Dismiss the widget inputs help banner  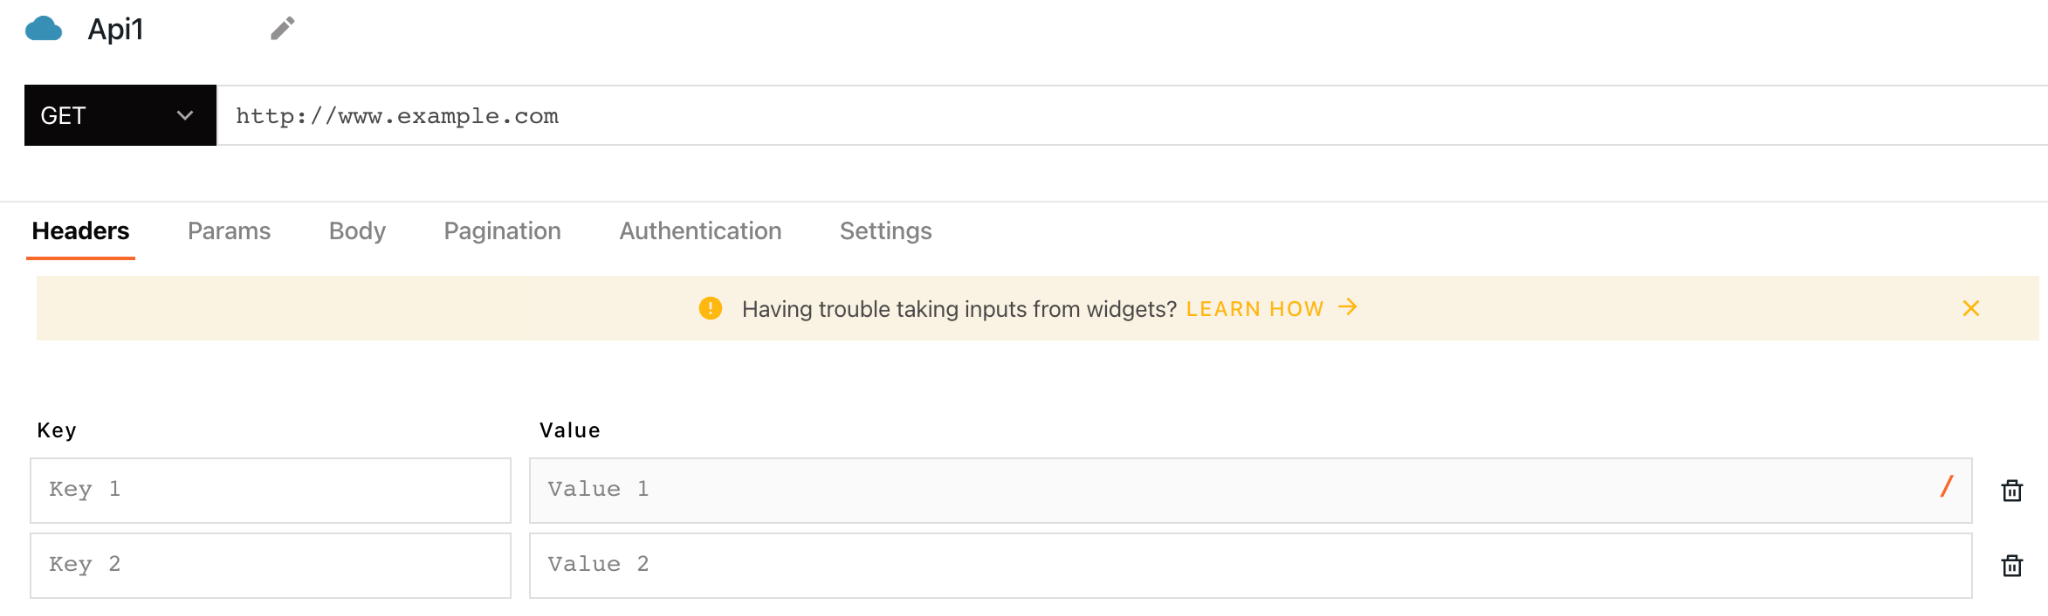tap(1970, 308)
